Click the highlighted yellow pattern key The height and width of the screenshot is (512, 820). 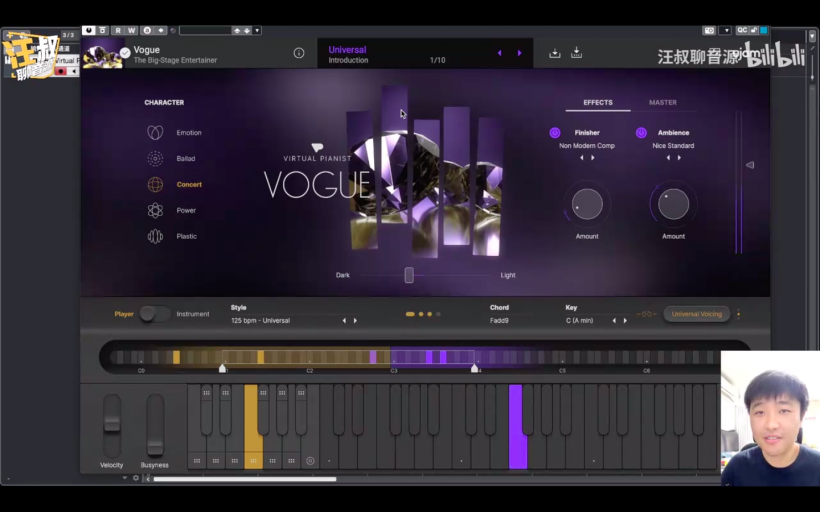point(253,426)
